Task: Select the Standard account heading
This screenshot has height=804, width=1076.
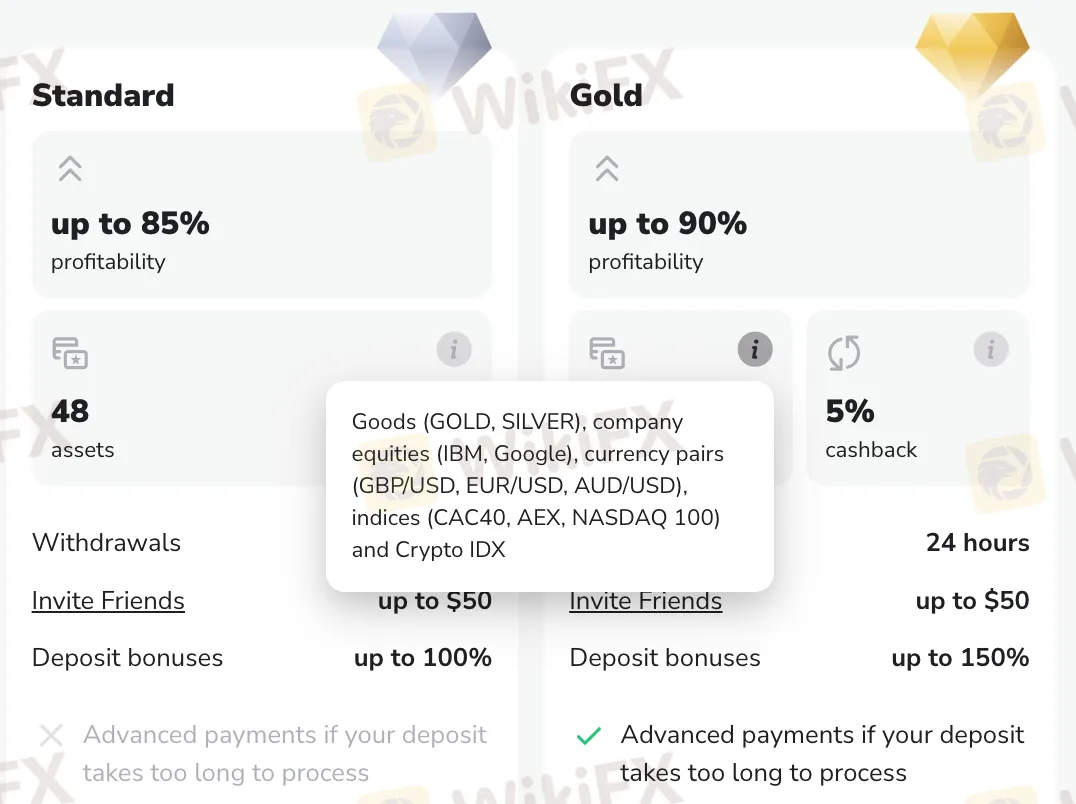Action: coord(103,95)
